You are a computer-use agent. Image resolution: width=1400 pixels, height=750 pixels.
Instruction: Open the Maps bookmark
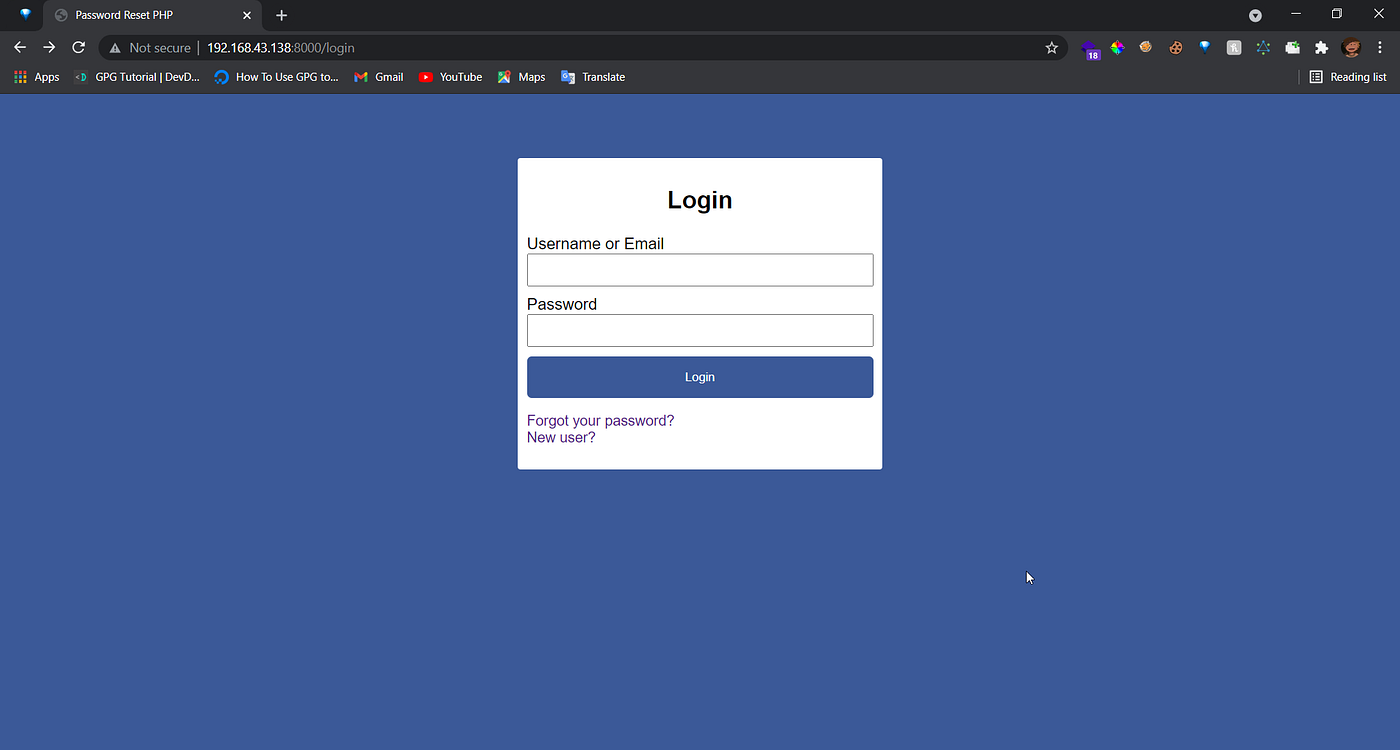(x=520, y=76)
